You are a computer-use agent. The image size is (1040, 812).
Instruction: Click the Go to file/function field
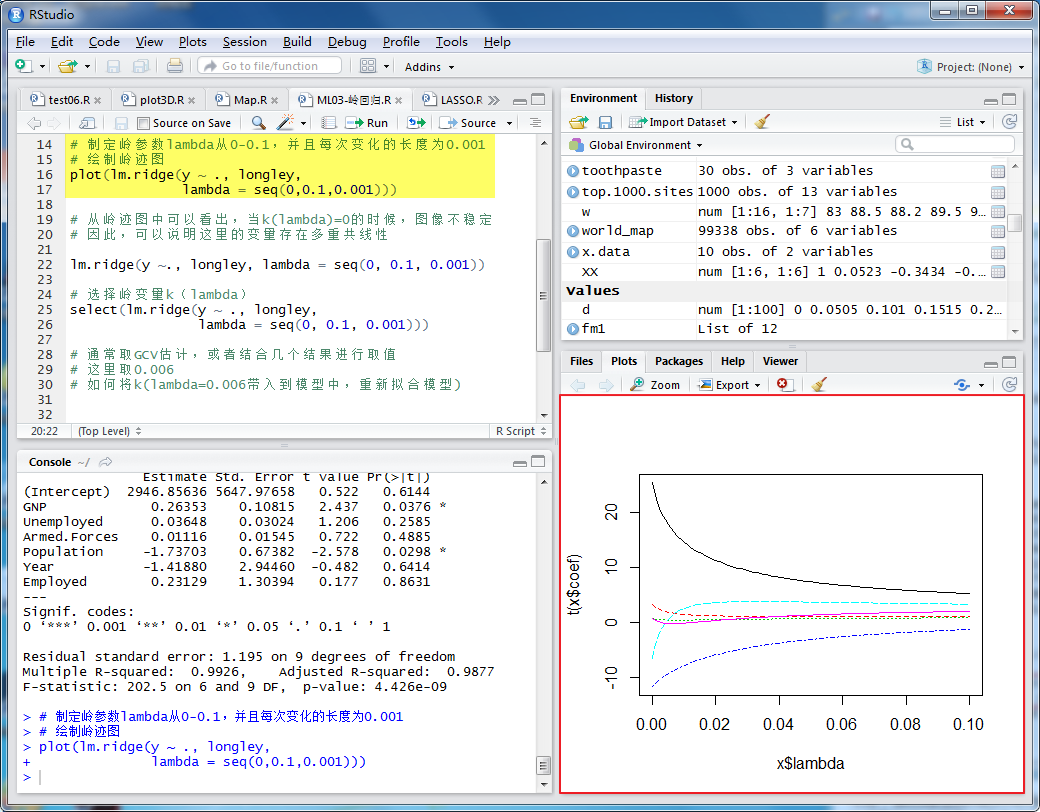(269, 66)
